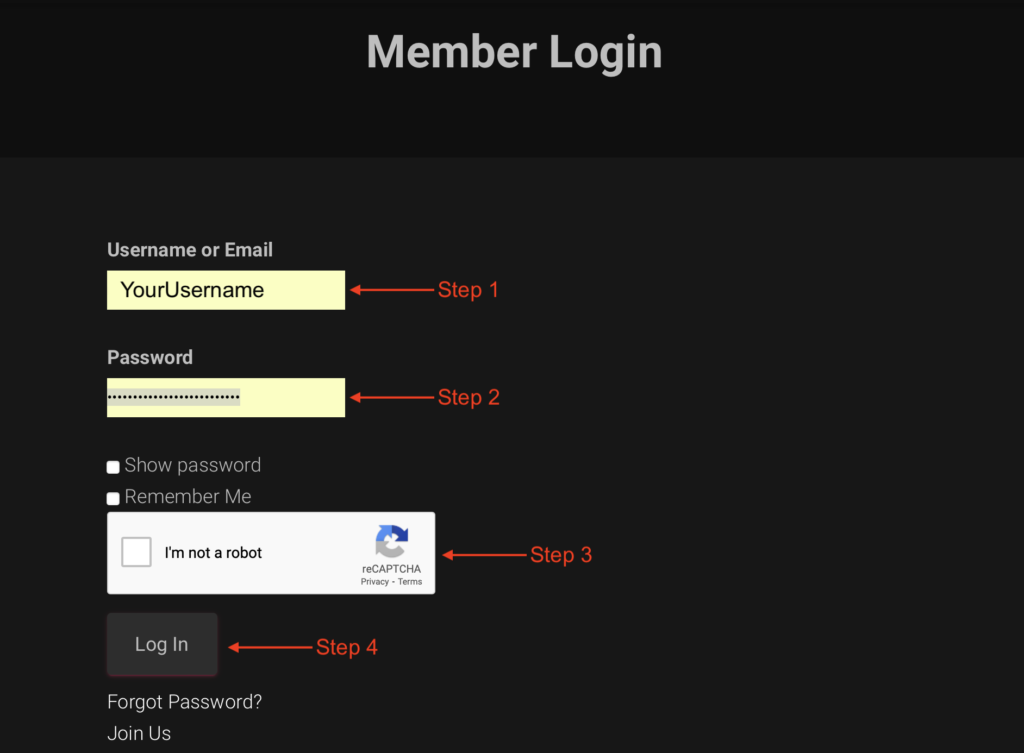Click the Member Login heading

coord(515,52)
